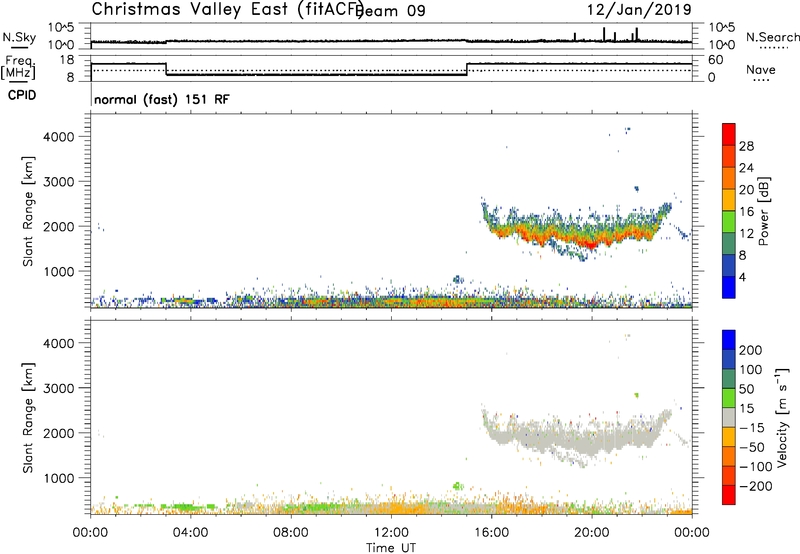Click the '4000' tick of the velocity panel

58,343
